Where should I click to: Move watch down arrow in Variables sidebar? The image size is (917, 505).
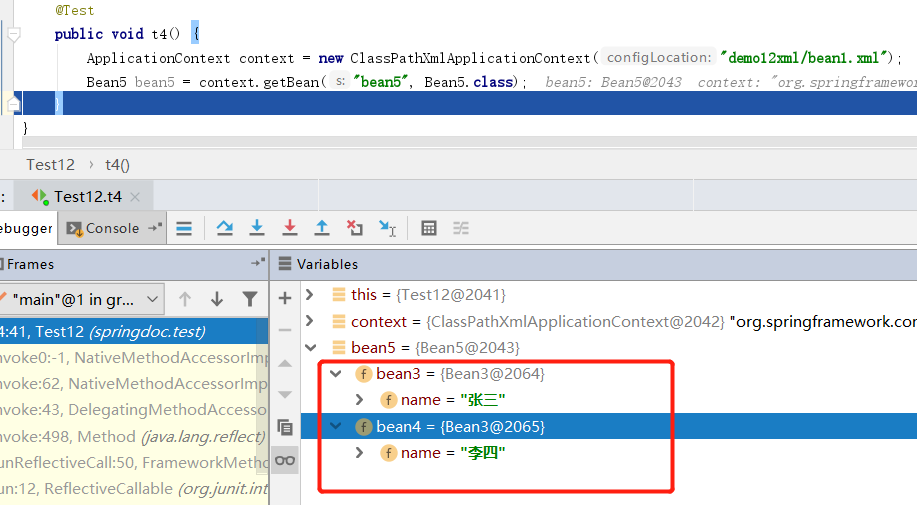[285, 395]
